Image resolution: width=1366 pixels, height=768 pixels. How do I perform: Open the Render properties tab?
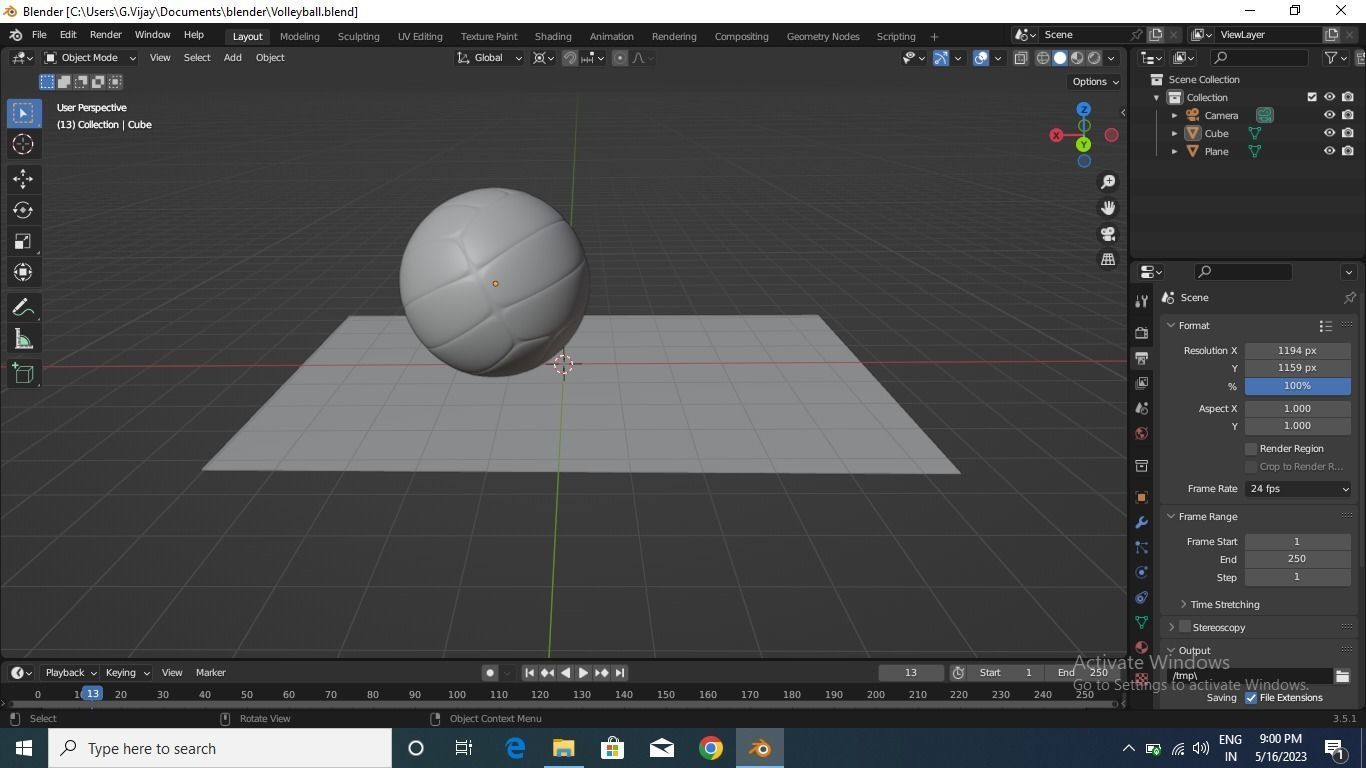pos(1141,332)
